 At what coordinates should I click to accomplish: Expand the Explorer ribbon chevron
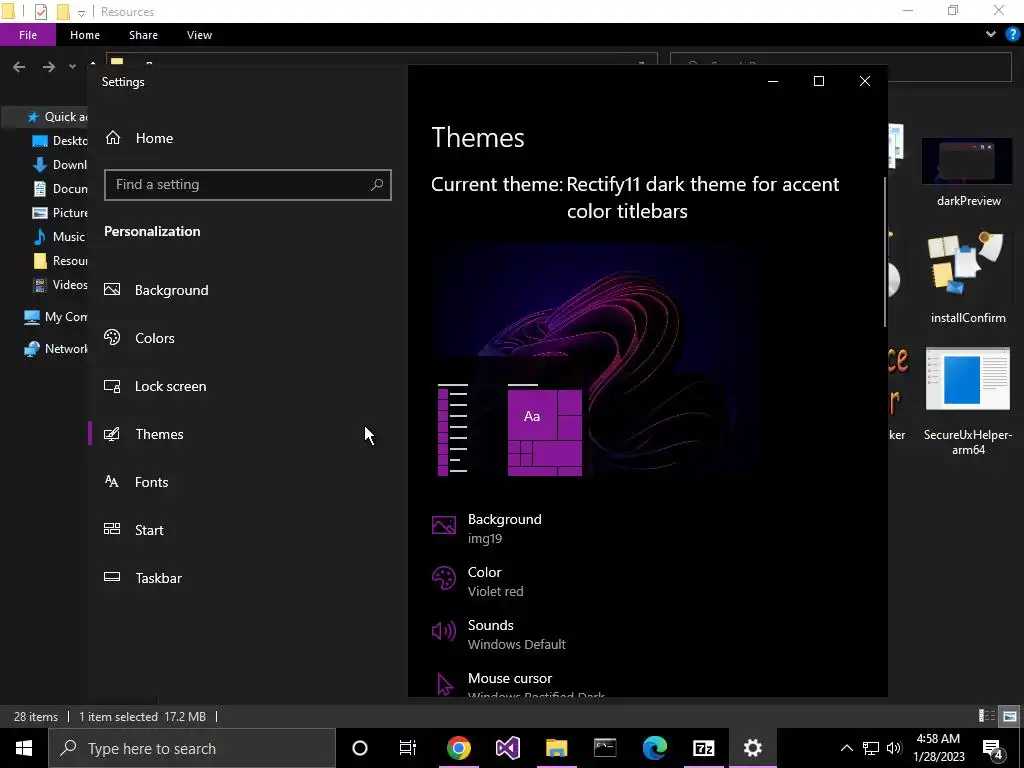coord(991,35)
